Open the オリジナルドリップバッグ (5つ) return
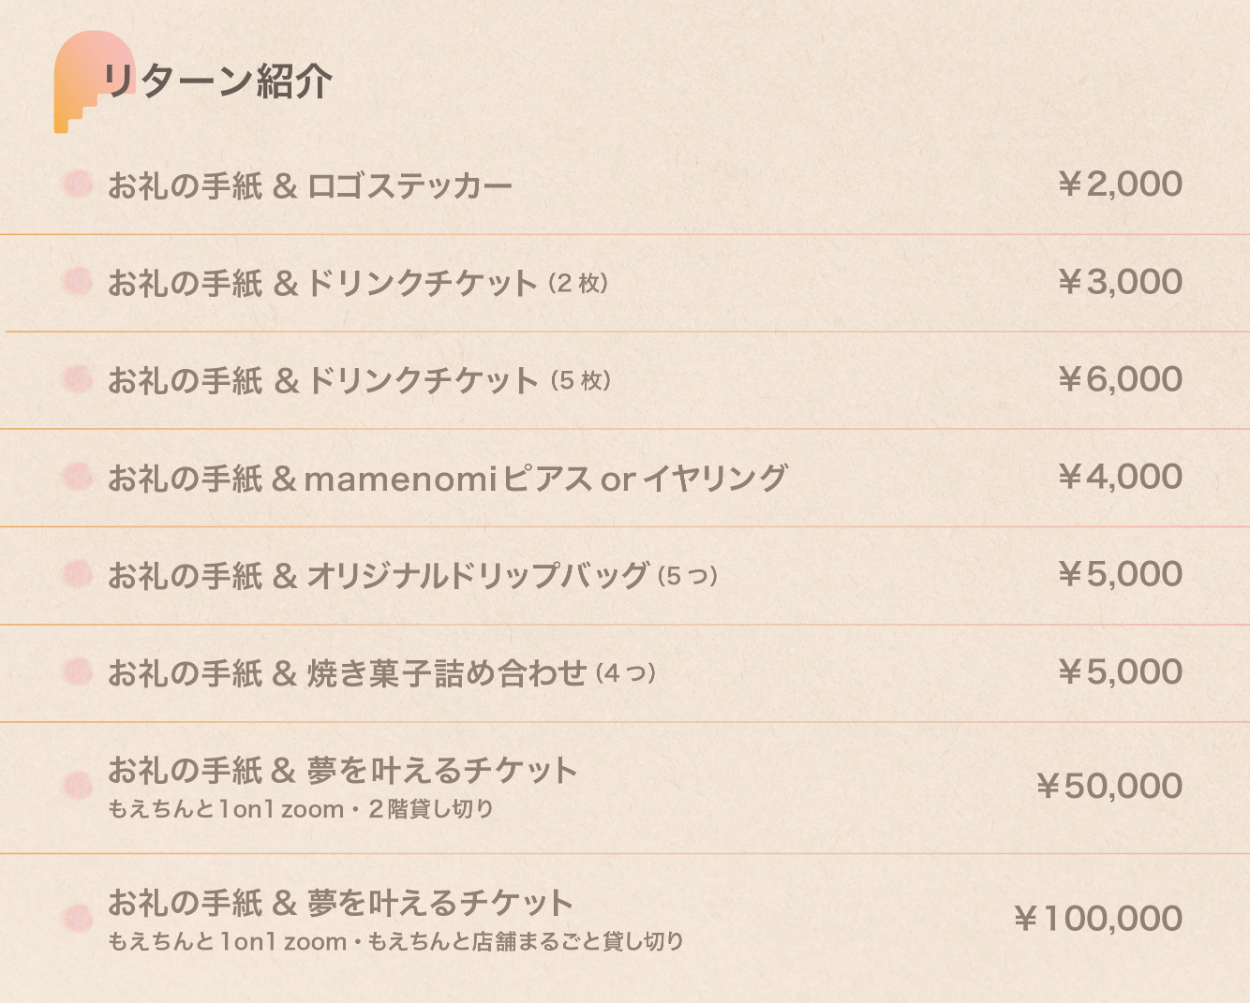Image resolution: width=1250 pixels, height=1003 pixels. coord(412,576)
